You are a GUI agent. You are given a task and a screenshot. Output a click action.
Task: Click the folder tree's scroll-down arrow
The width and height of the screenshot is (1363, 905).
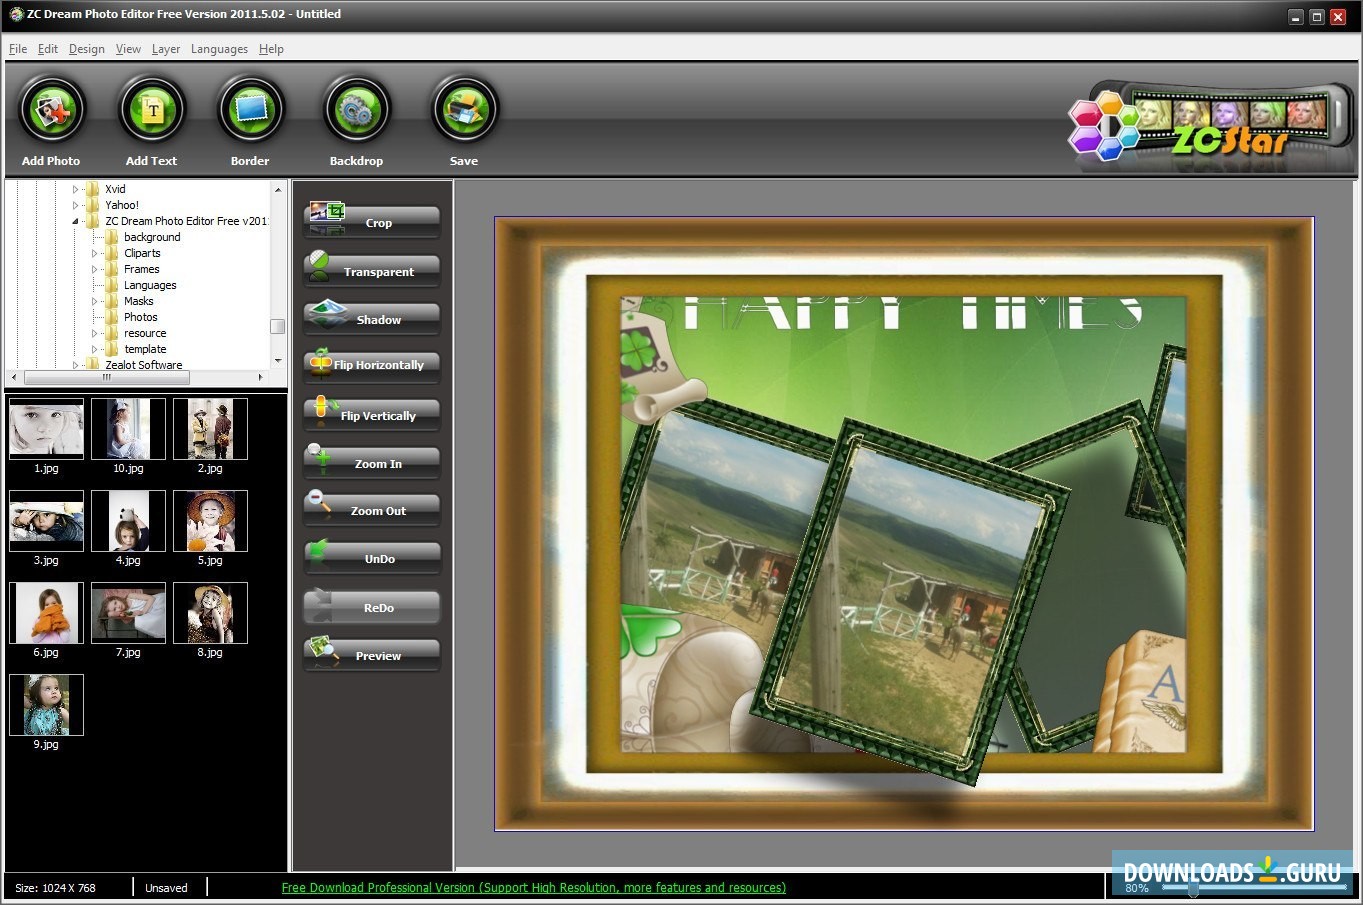click(x=278, y=362)
